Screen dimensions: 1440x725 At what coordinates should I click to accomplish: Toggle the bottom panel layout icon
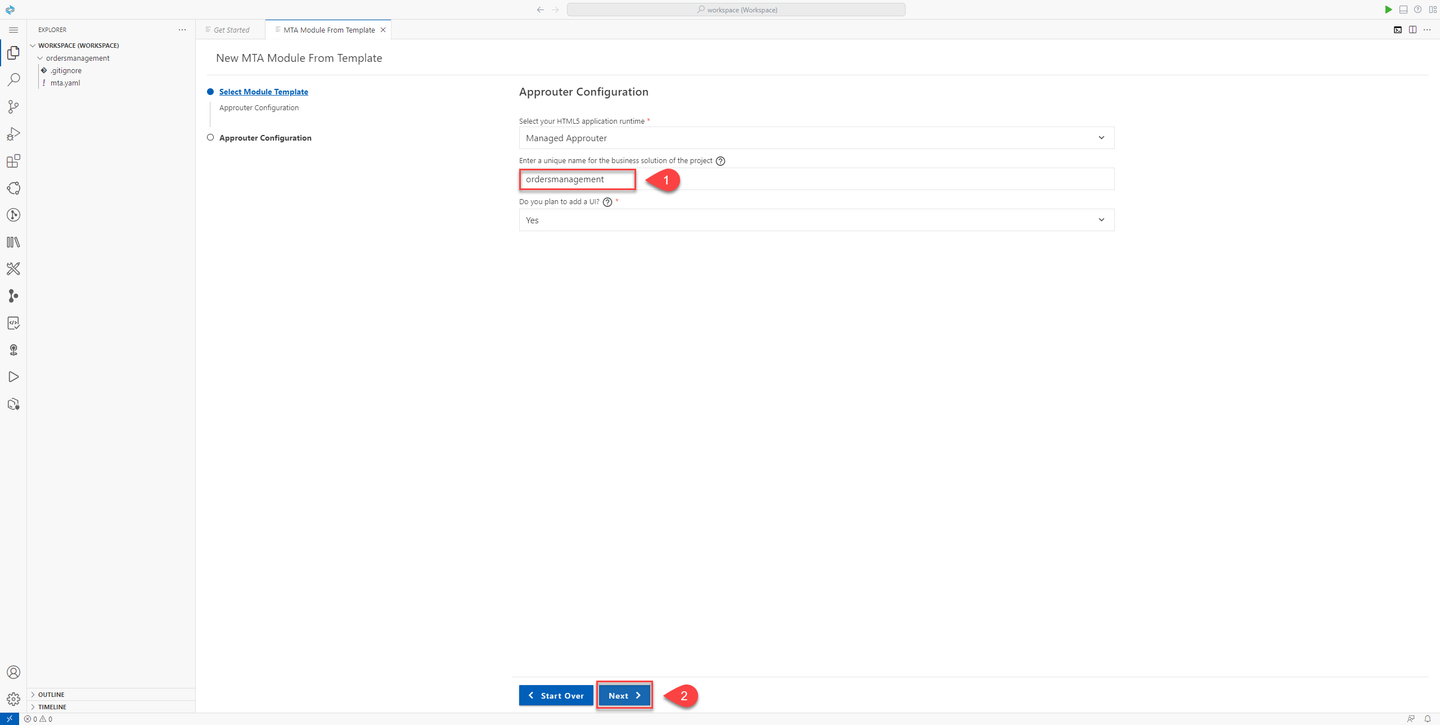point(1403,9)
